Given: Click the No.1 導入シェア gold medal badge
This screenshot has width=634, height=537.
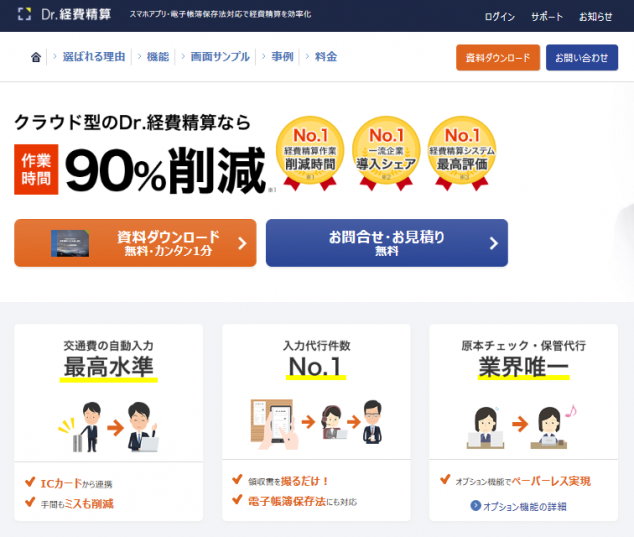Looking at the screenshot, I should [x=386, y=153].
